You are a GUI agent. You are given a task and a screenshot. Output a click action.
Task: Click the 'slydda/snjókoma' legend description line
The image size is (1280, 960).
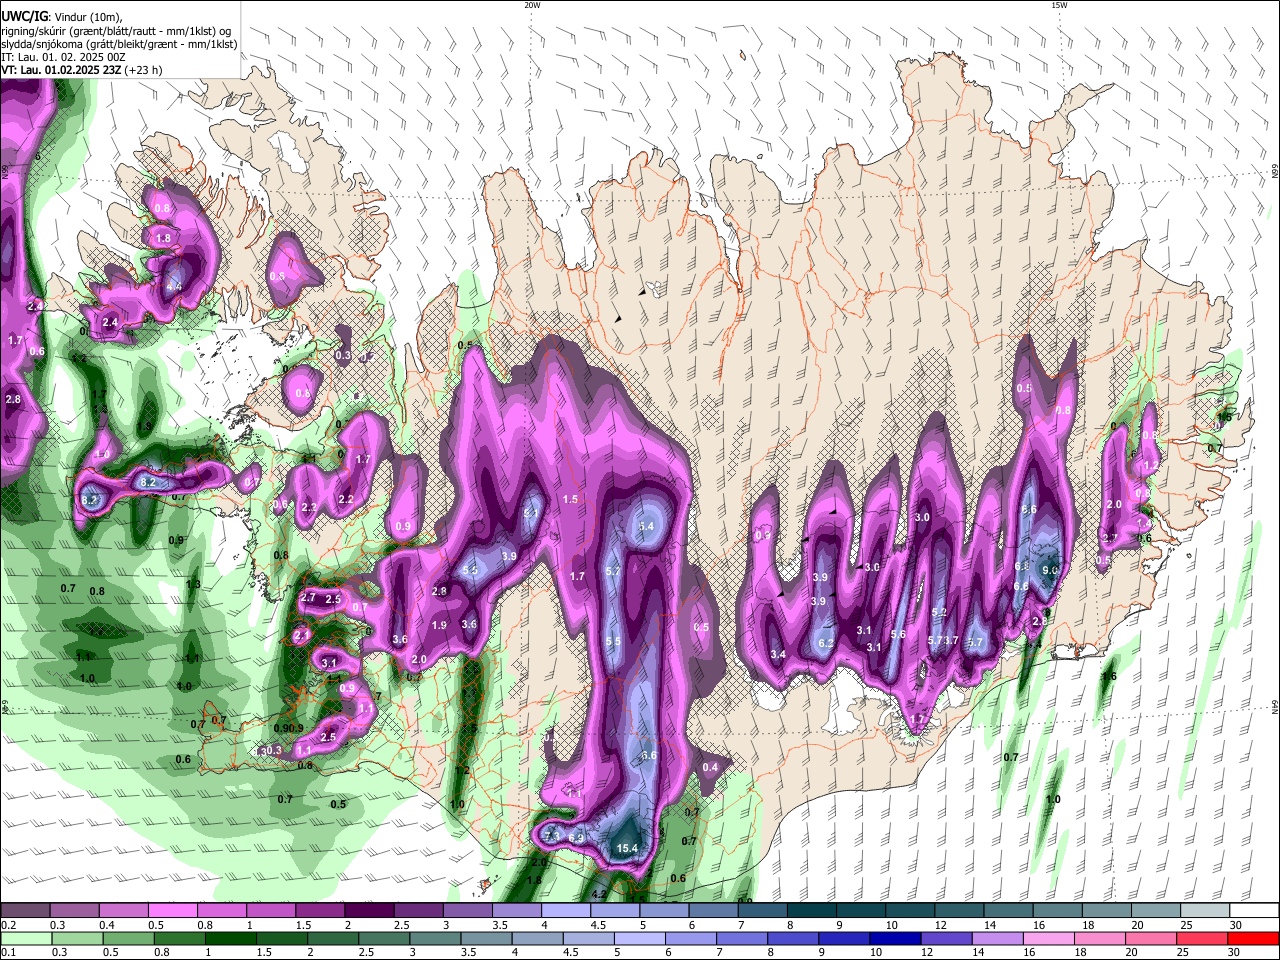[x=119, y=44]
